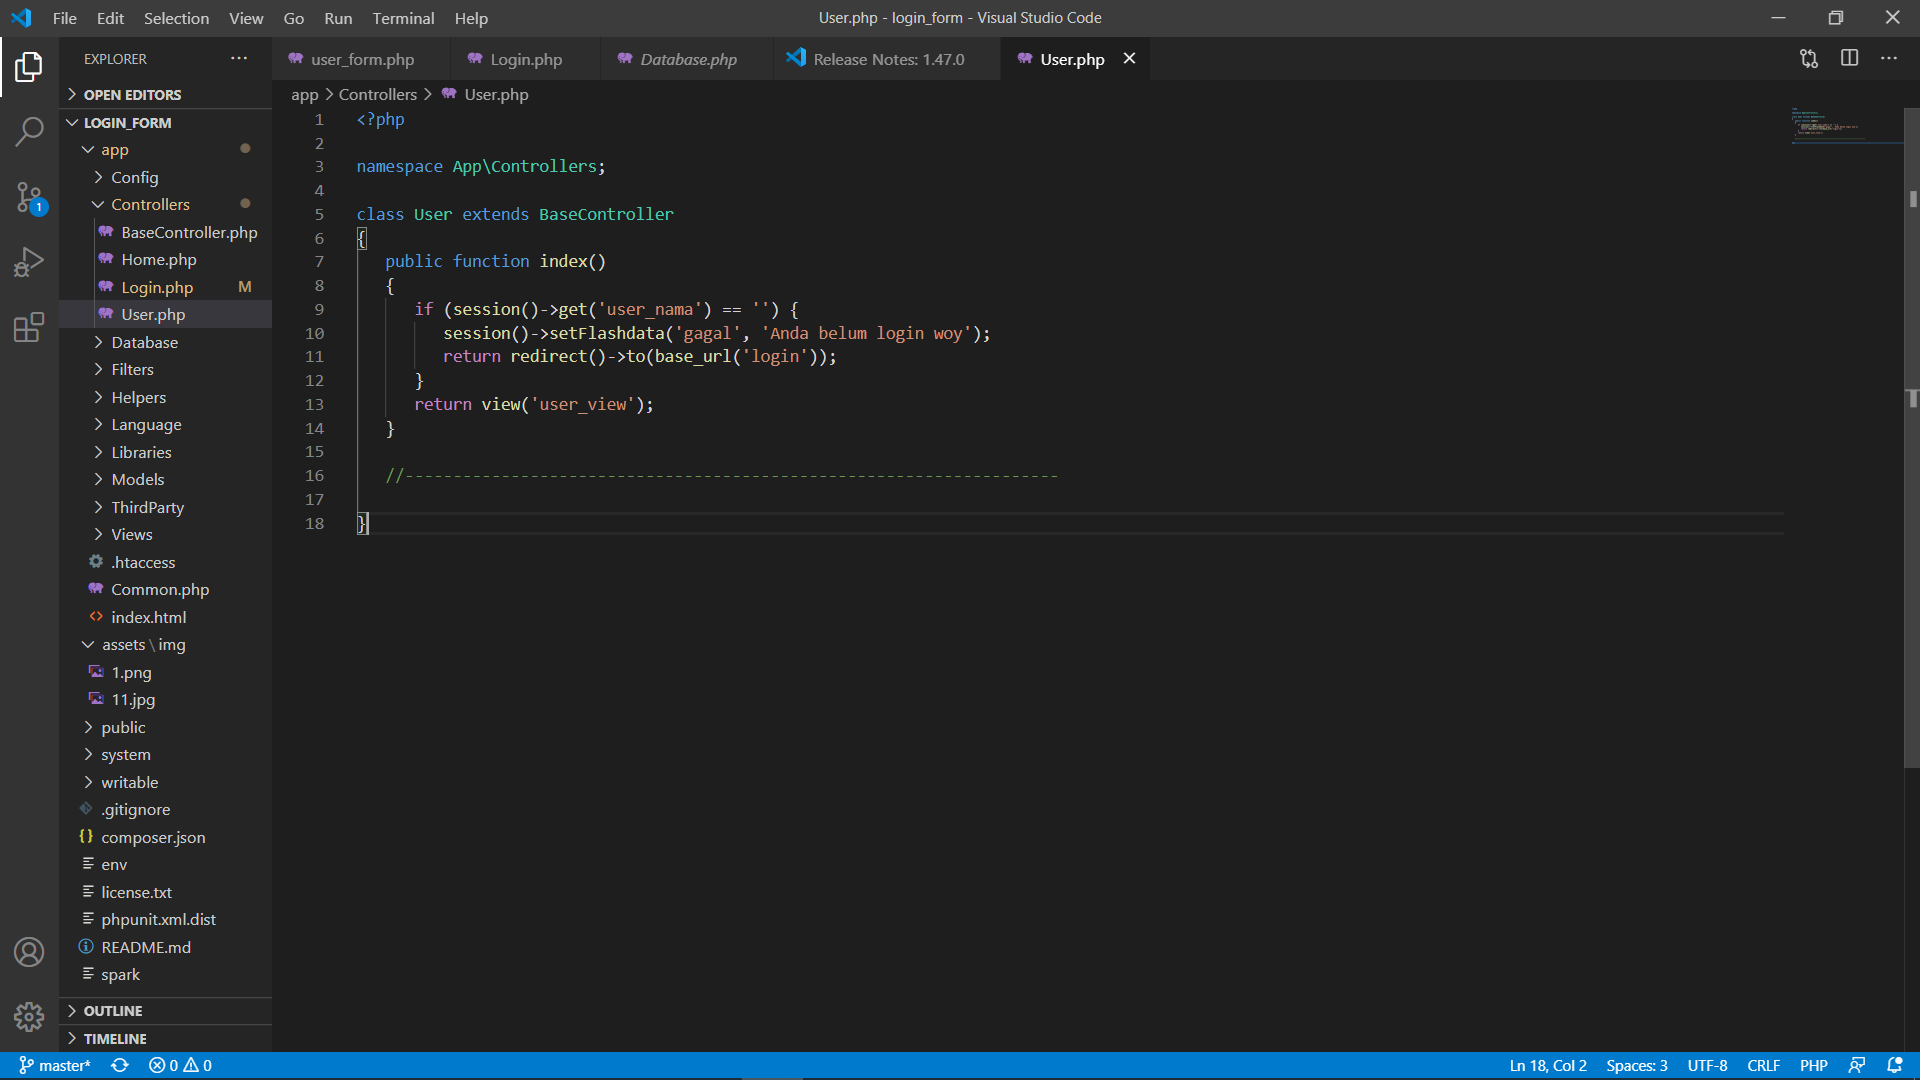The image size is (1920, 1080).
Task: Click line number 9 in gutter
Action: tap(319, 309)
